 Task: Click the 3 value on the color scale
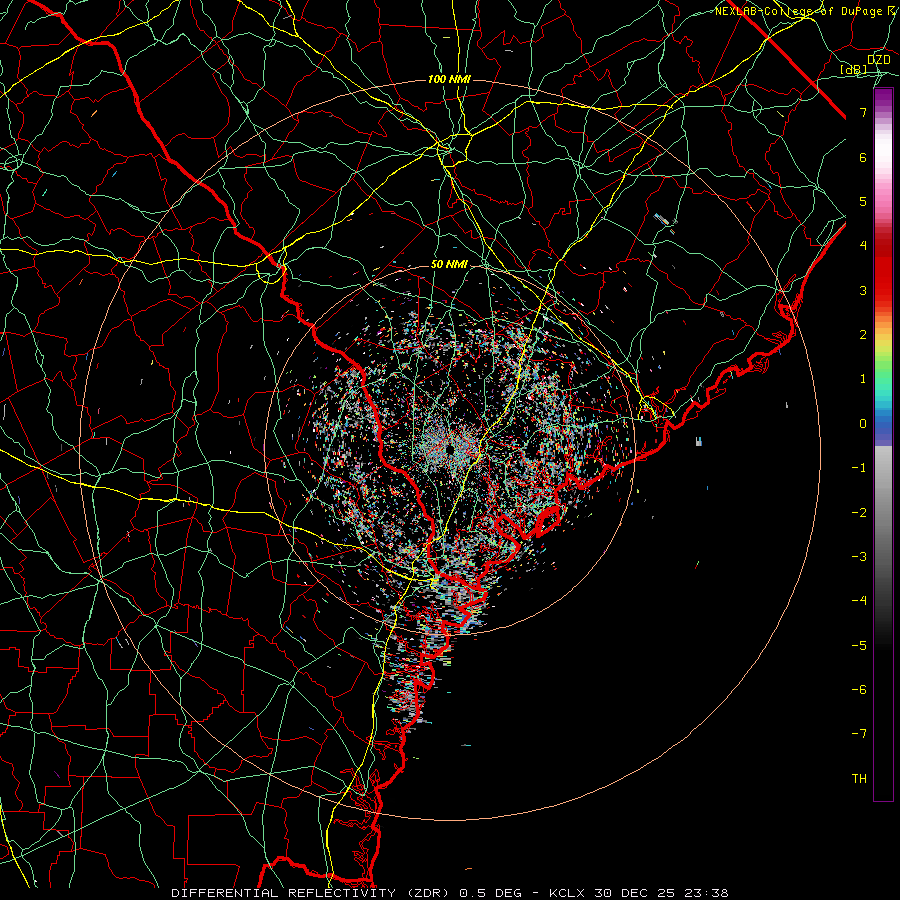point(863,290)
